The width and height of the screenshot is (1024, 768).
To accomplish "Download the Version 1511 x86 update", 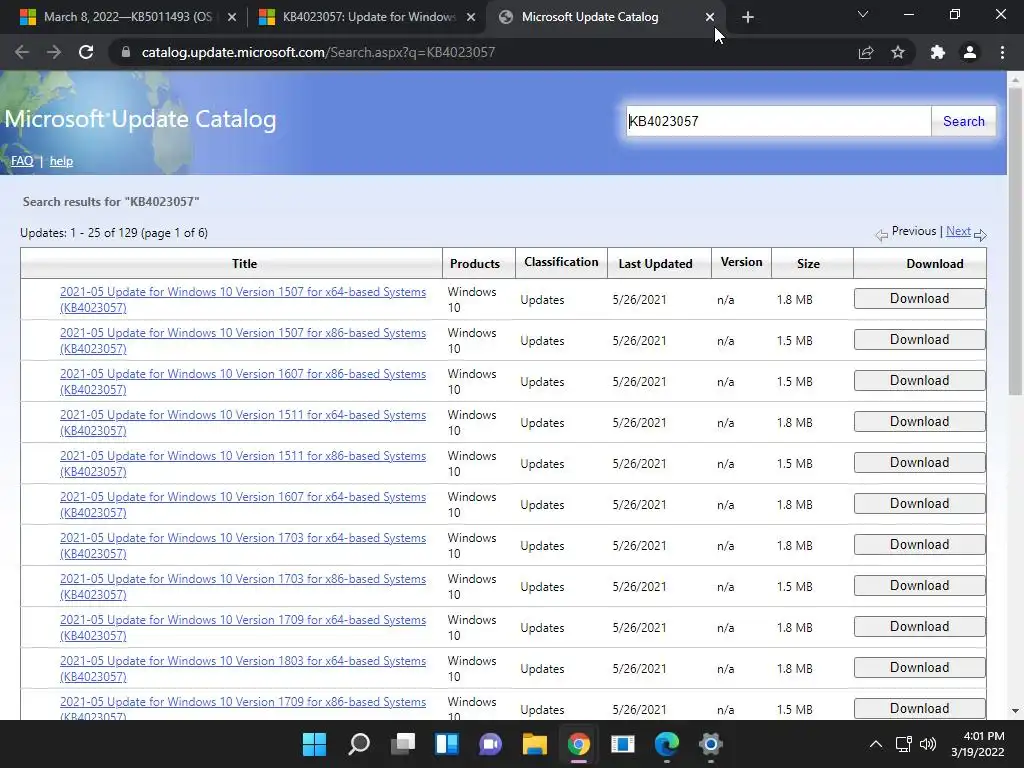I will point(920,462).
